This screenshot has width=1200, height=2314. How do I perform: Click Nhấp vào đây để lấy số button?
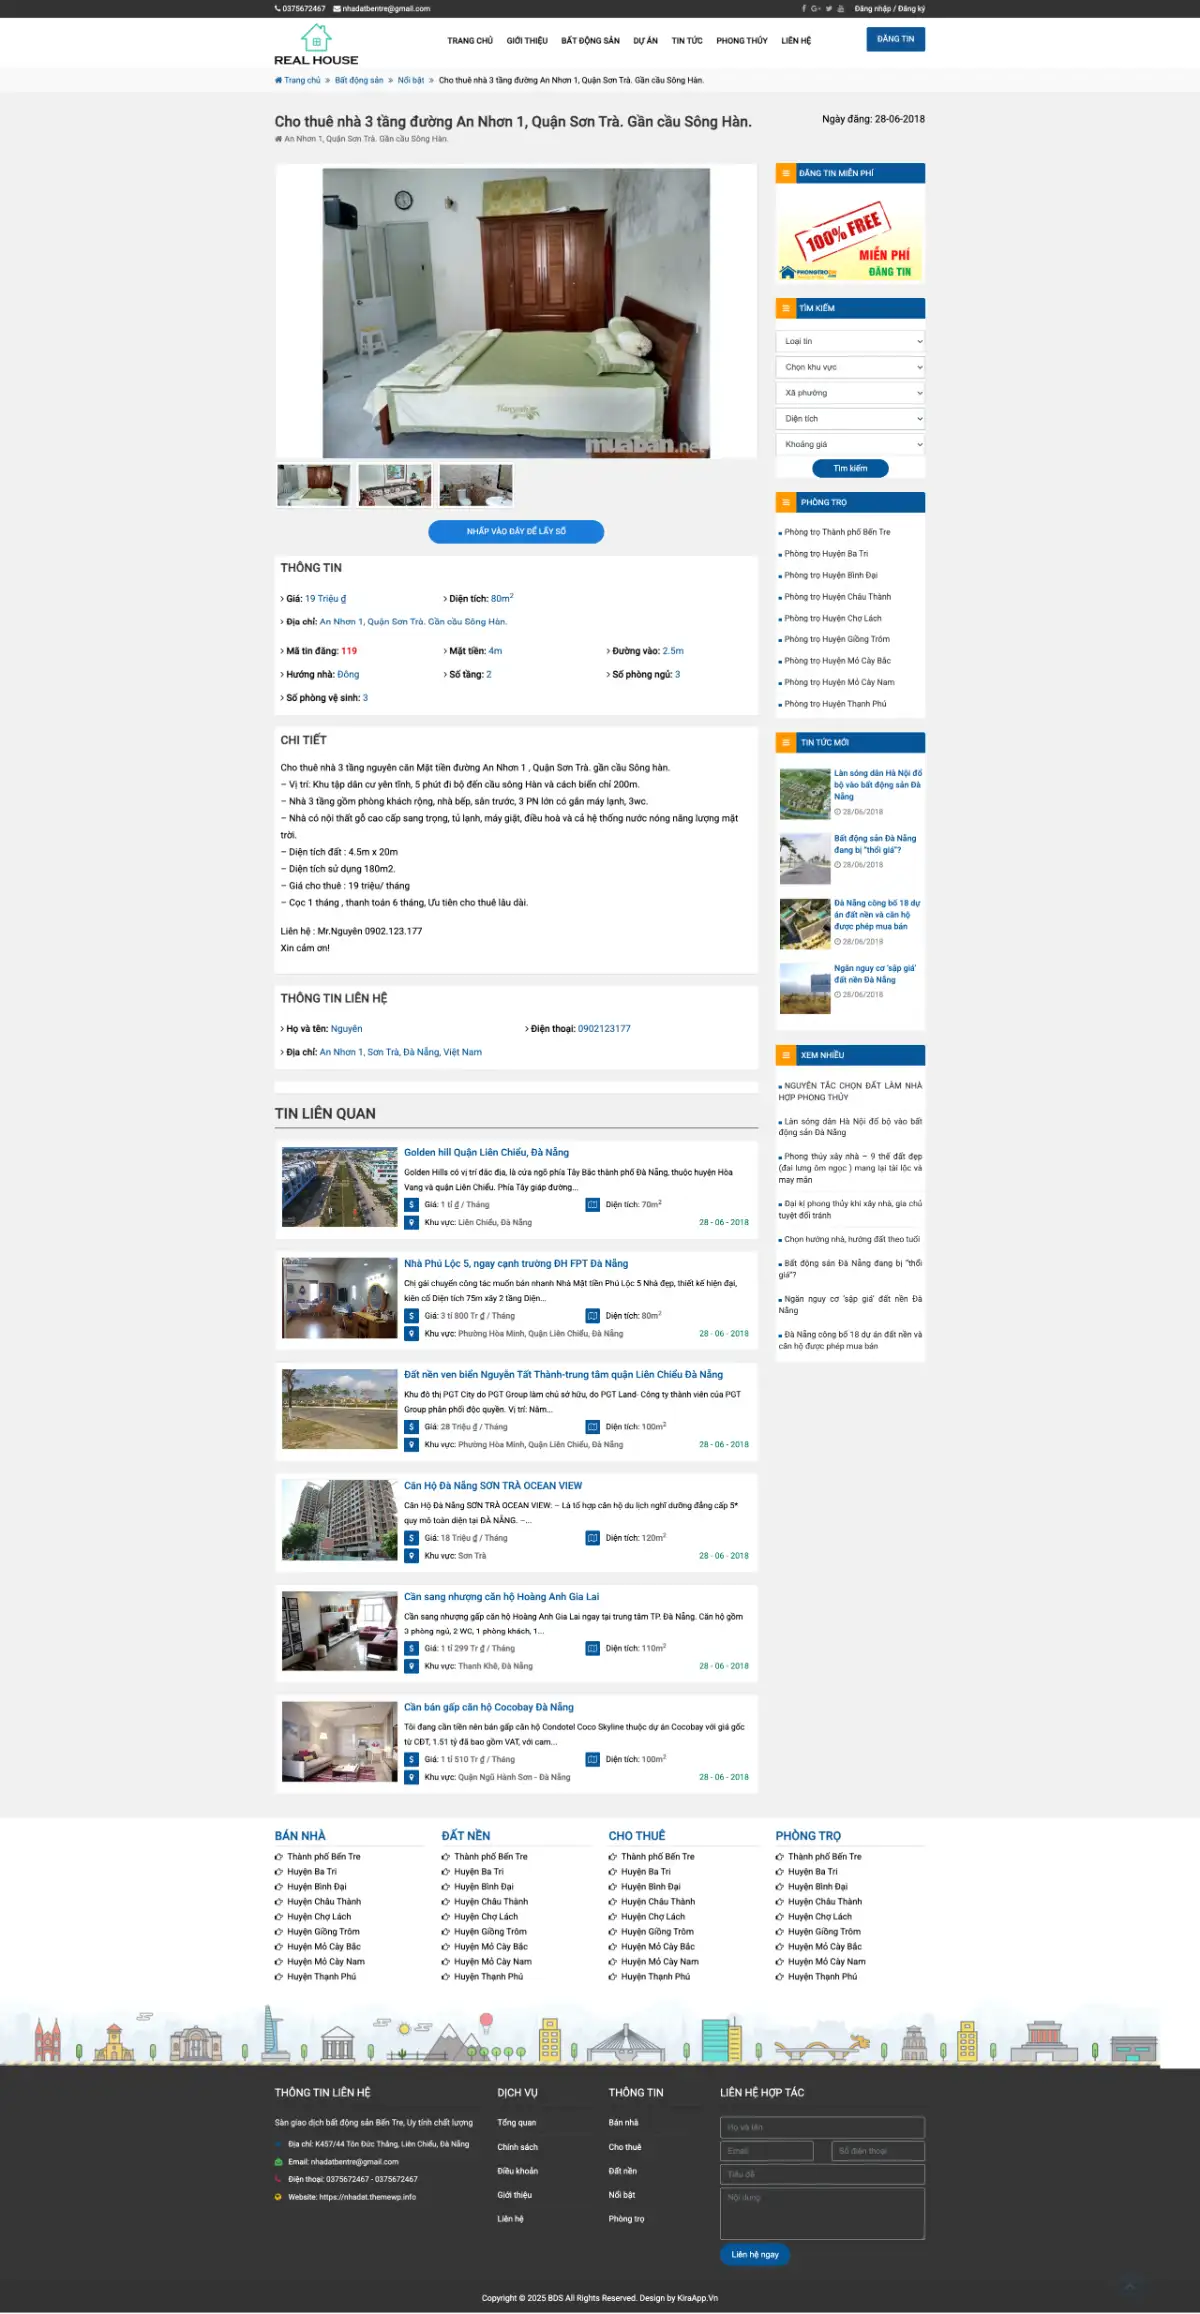[516, 532]
